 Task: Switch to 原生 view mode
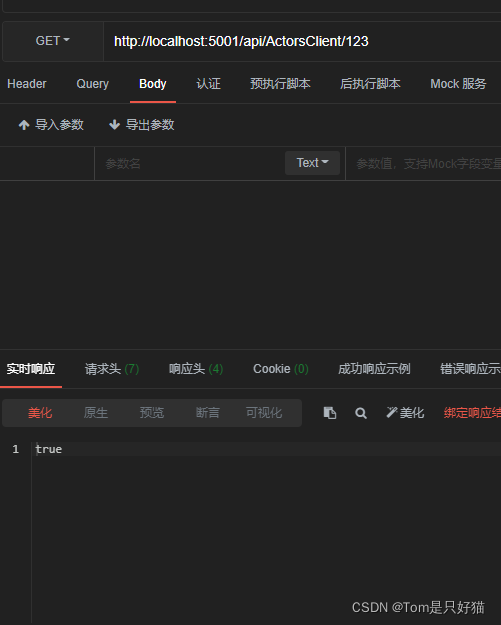click(x=96, y=413)
